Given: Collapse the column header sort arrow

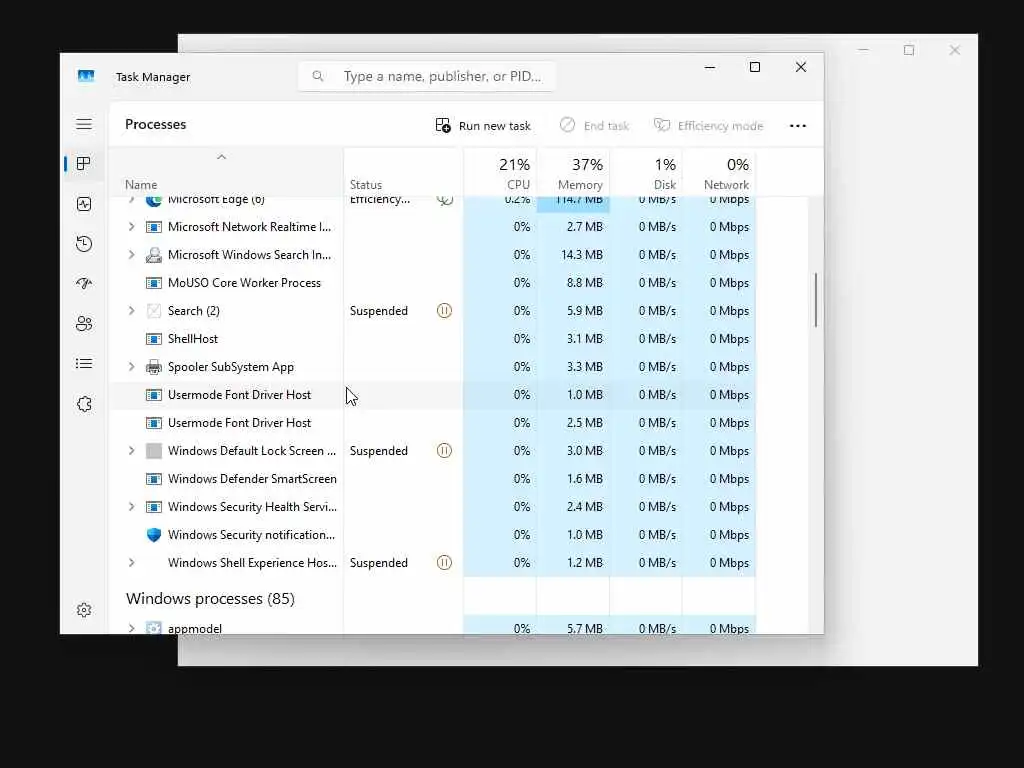Looking at the screenshot, I should click(221, 157).
